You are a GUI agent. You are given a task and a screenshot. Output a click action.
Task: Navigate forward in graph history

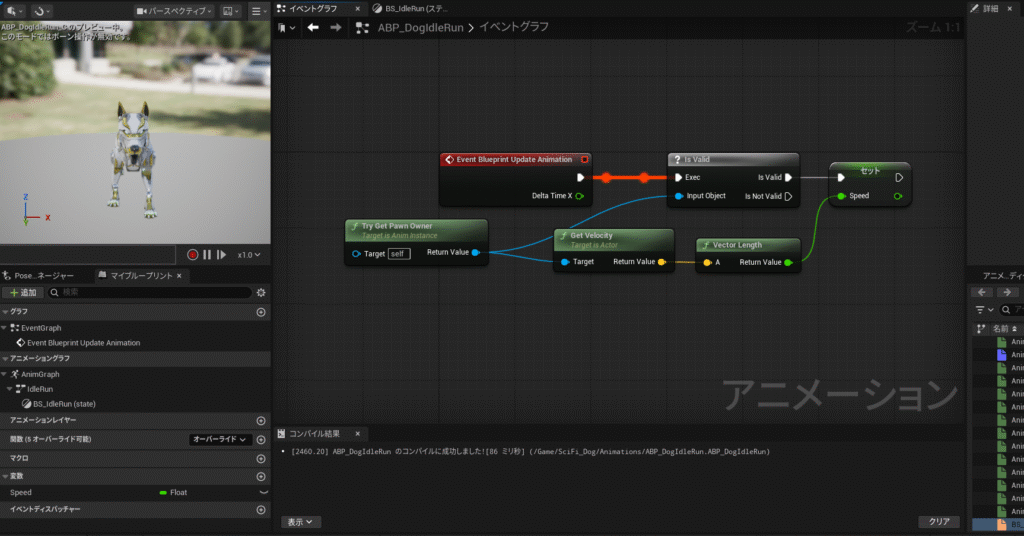click(x=336, y=27)
